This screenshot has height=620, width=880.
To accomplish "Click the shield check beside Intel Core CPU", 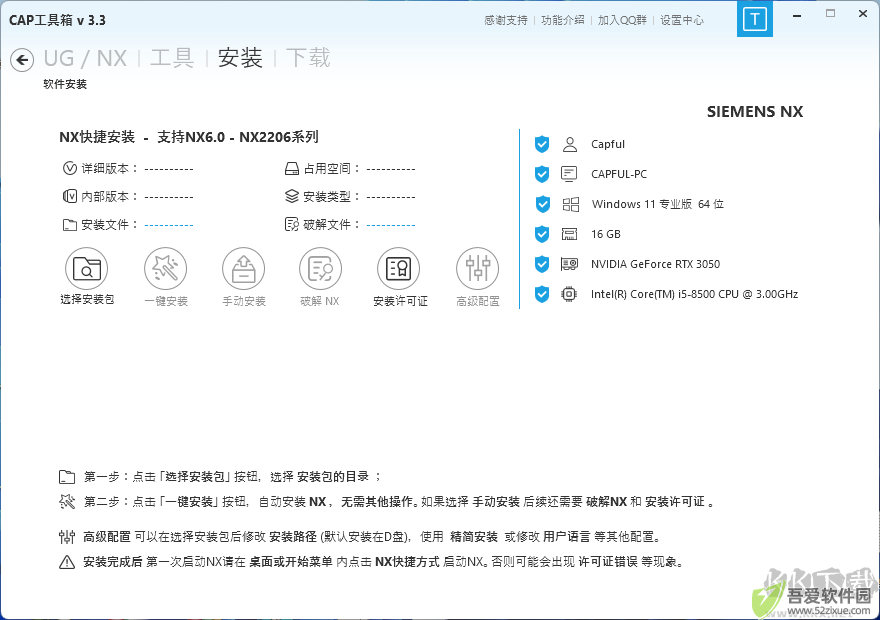I will pyautogui.click(x=542, y=293).
